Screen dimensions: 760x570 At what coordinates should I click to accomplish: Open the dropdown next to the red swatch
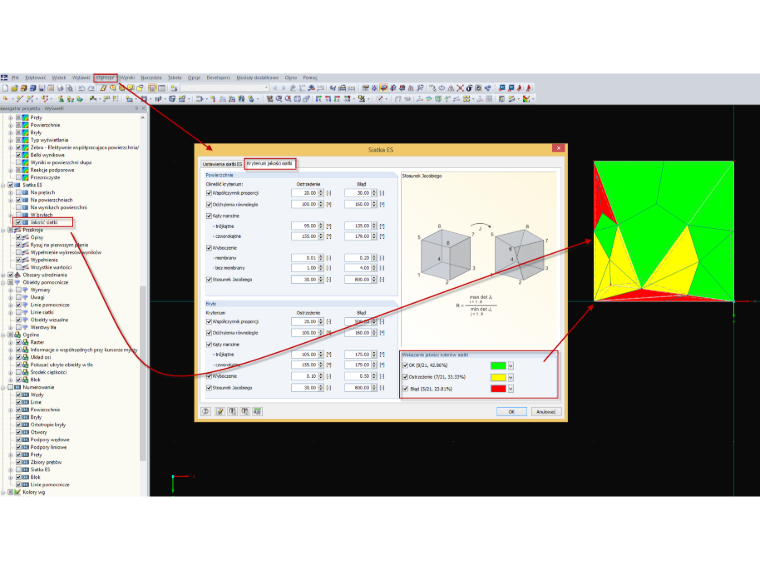[510, 389]
